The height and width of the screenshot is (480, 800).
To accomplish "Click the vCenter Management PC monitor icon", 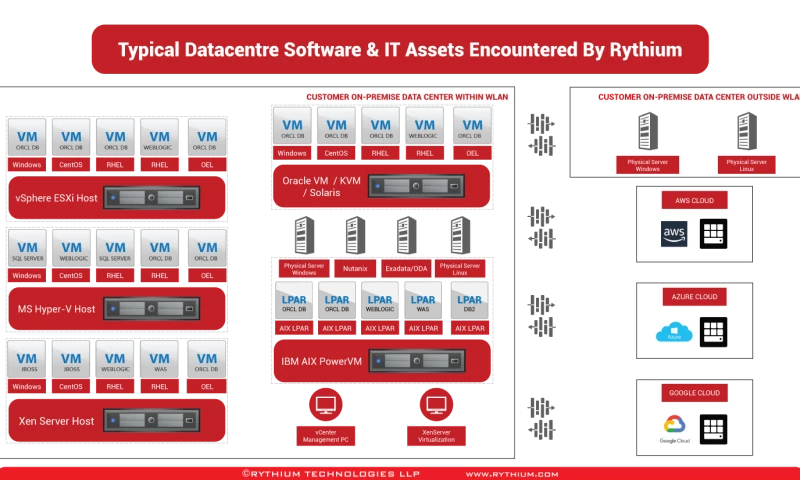I will [326, 405].
